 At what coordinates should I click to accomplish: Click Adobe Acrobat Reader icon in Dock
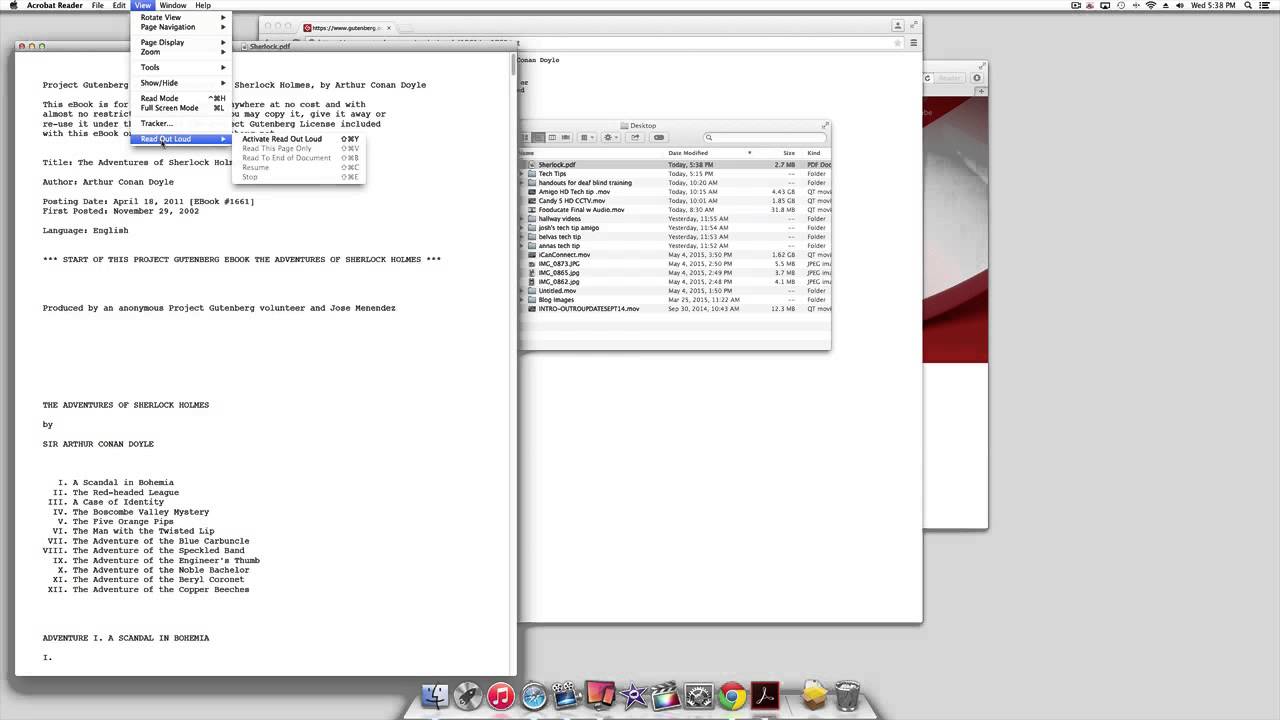(766, 696)
